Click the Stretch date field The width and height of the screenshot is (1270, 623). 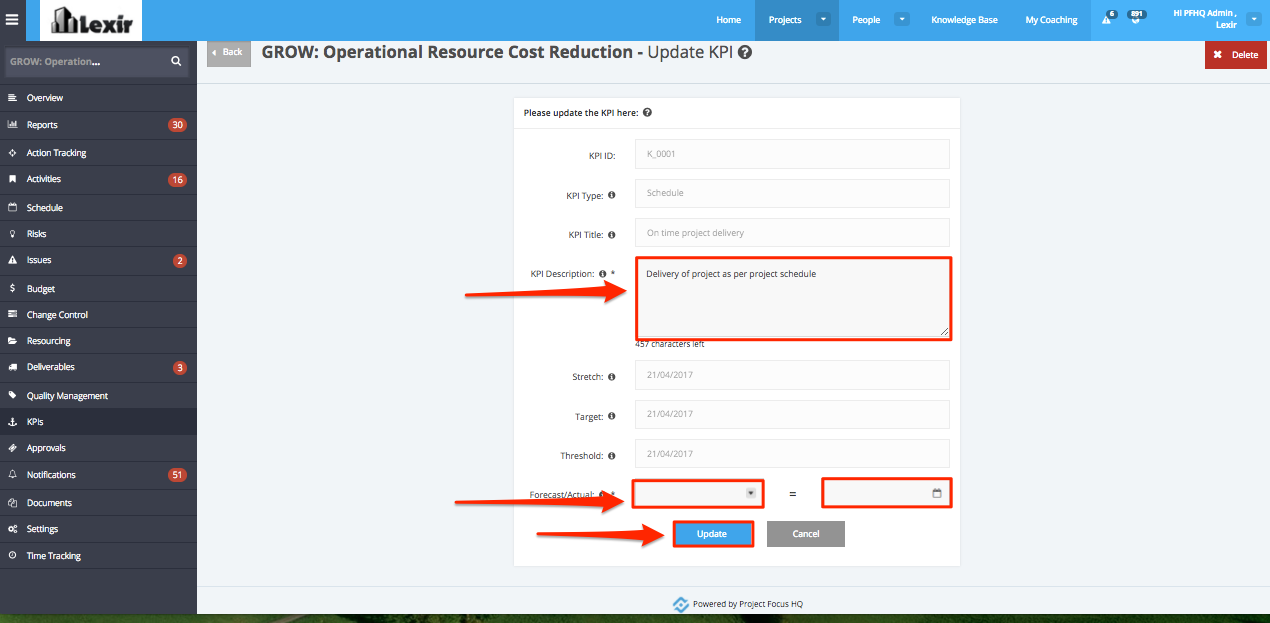point(792,375)
